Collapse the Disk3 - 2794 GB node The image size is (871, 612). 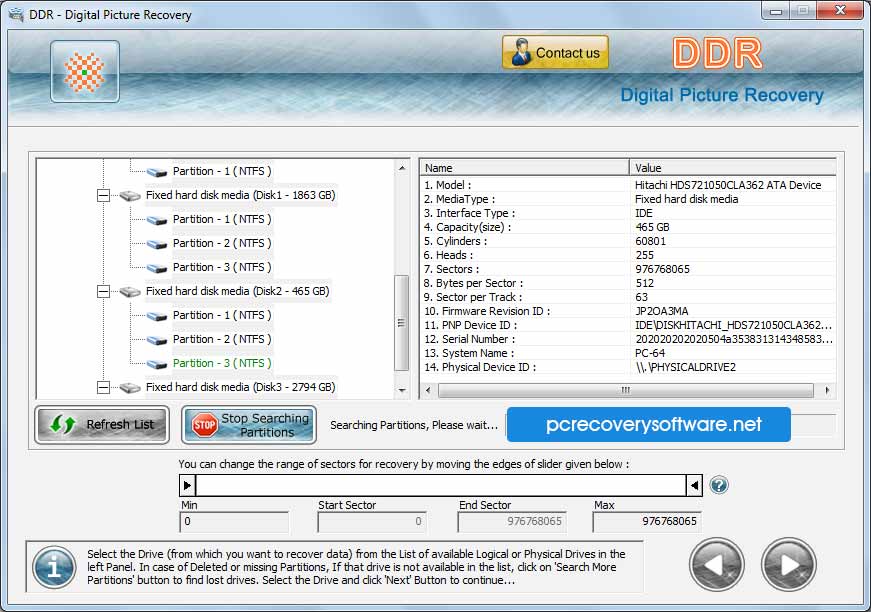[x=103, y=388]
